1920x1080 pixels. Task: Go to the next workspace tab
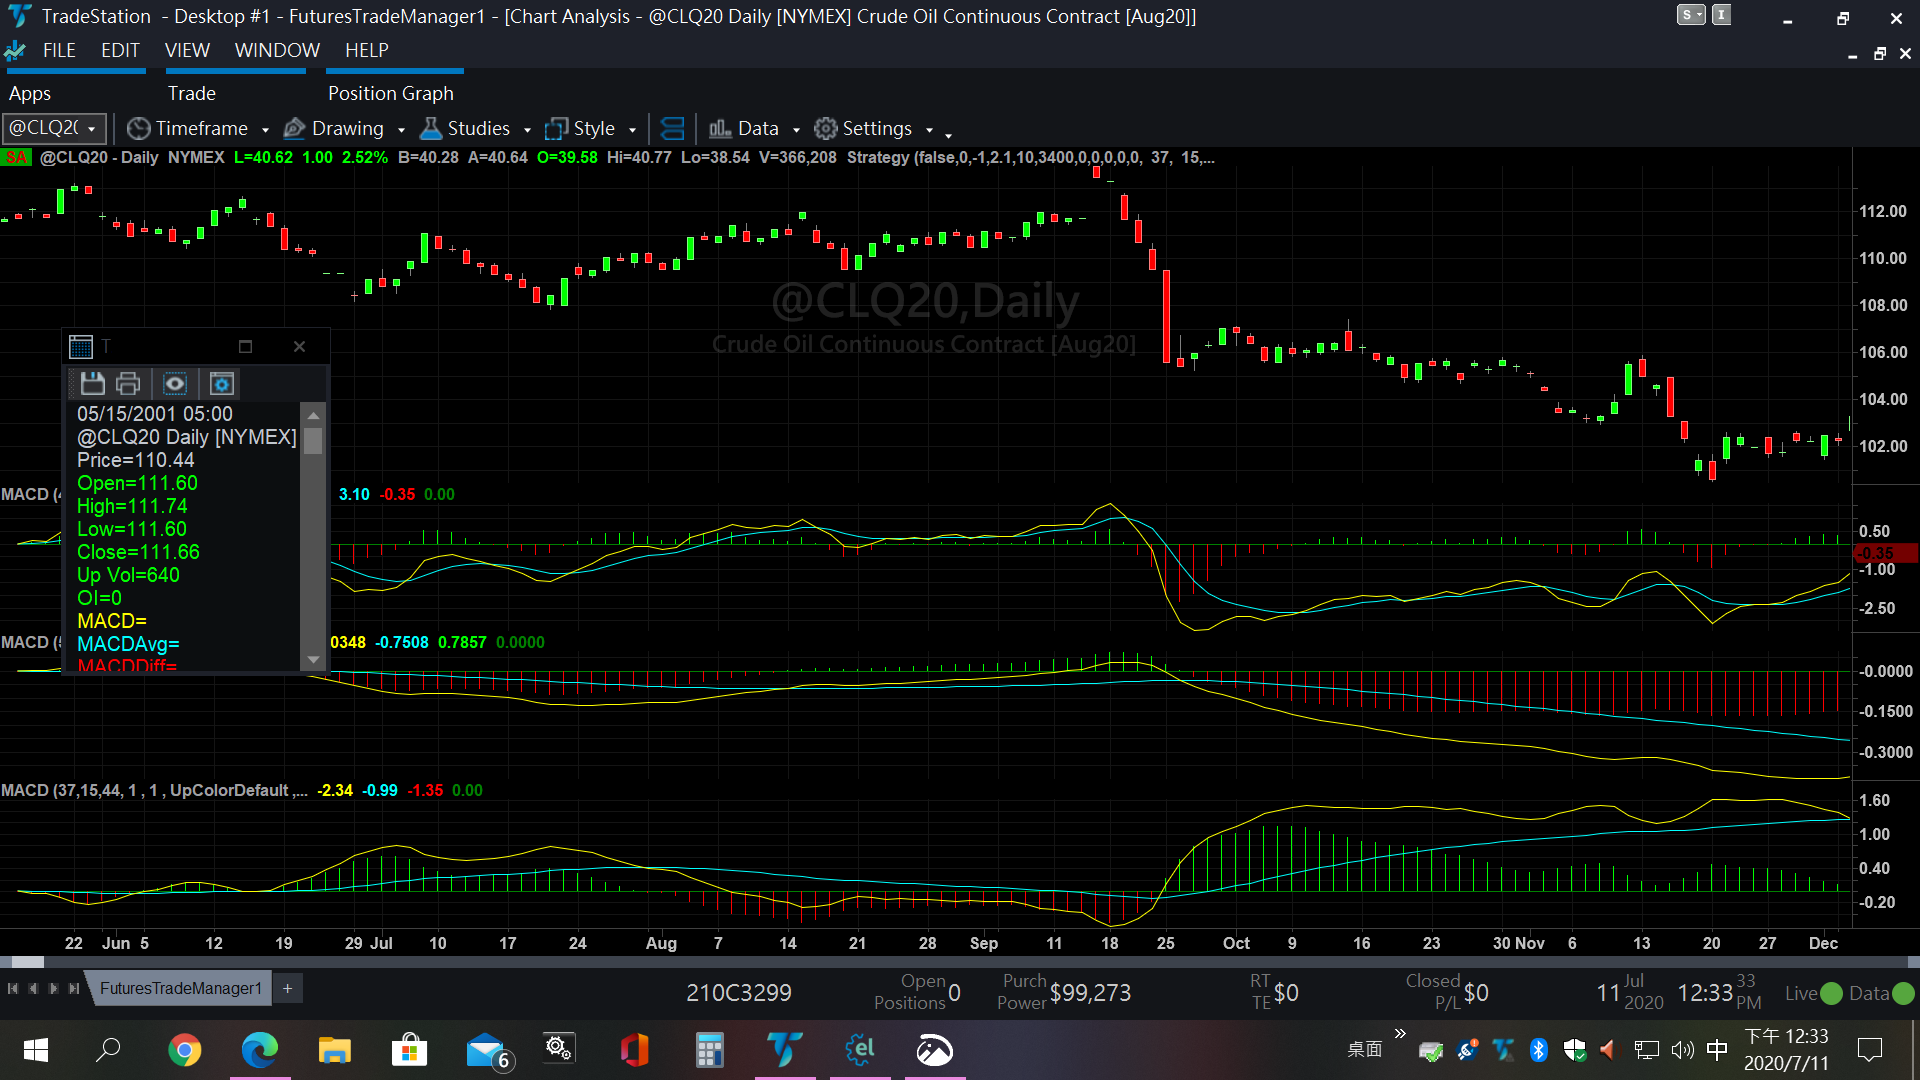[x=53, y=988]
